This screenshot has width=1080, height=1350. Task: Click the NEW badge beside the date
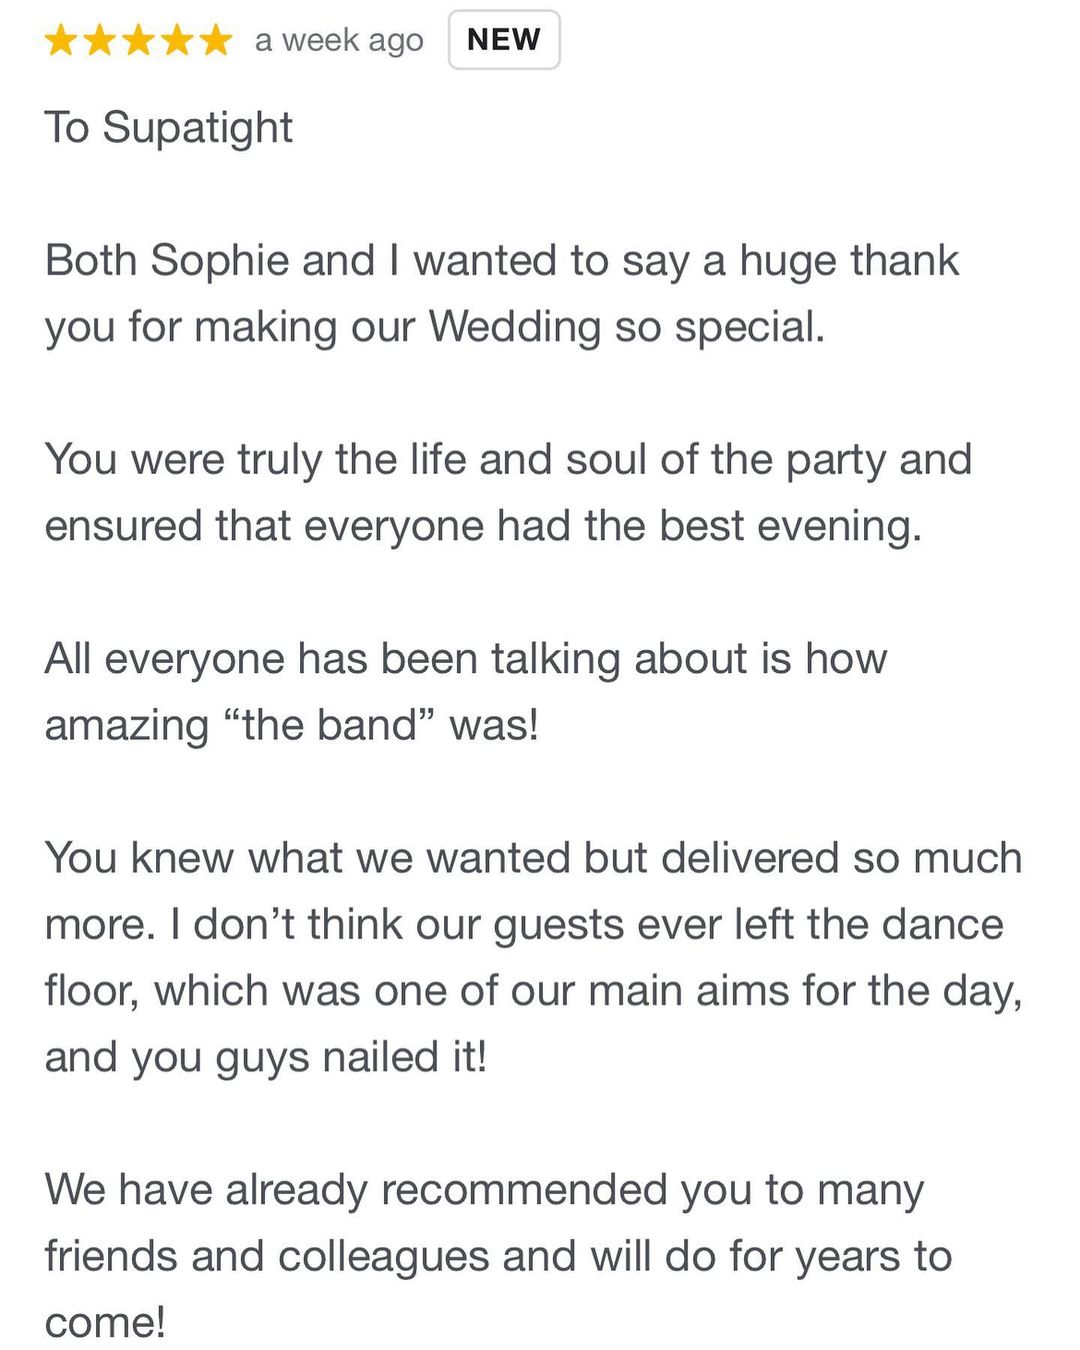(504, 40)
